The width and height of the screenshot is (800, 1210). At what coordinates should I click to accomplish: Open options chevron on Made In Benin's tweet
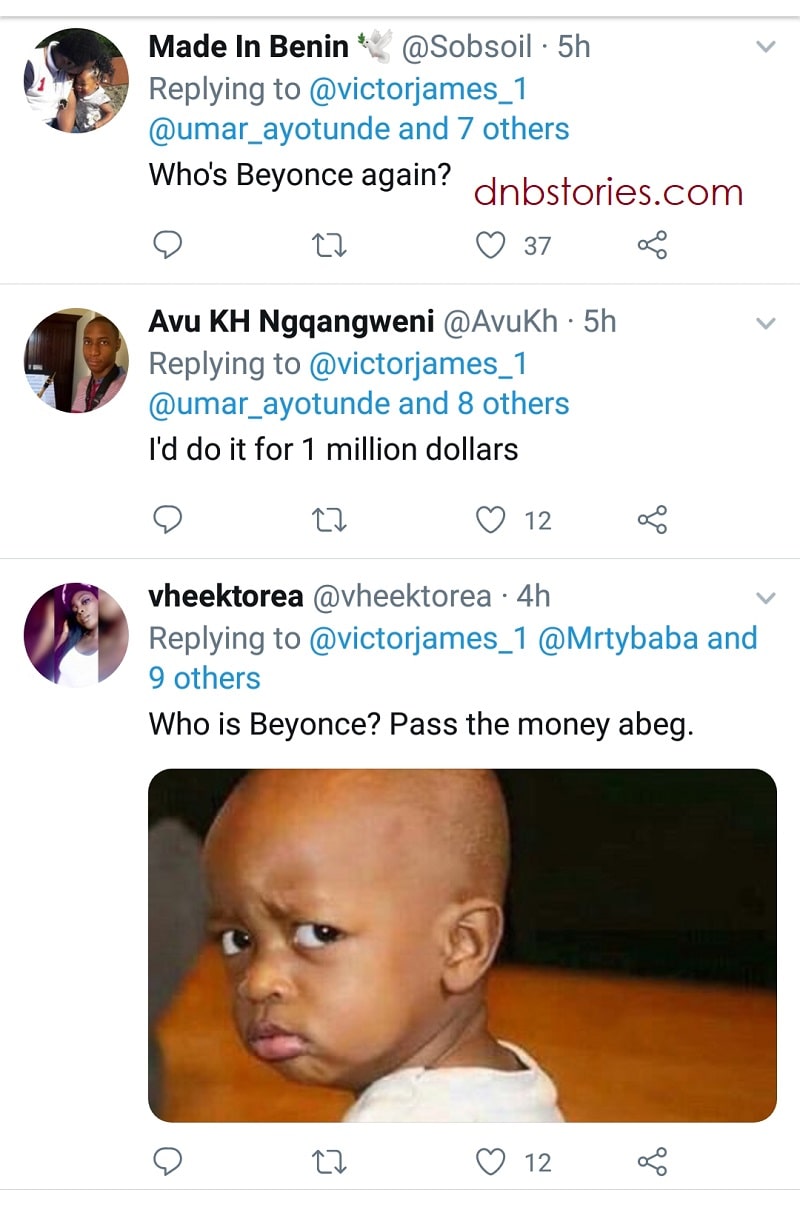tap(765, 47)
